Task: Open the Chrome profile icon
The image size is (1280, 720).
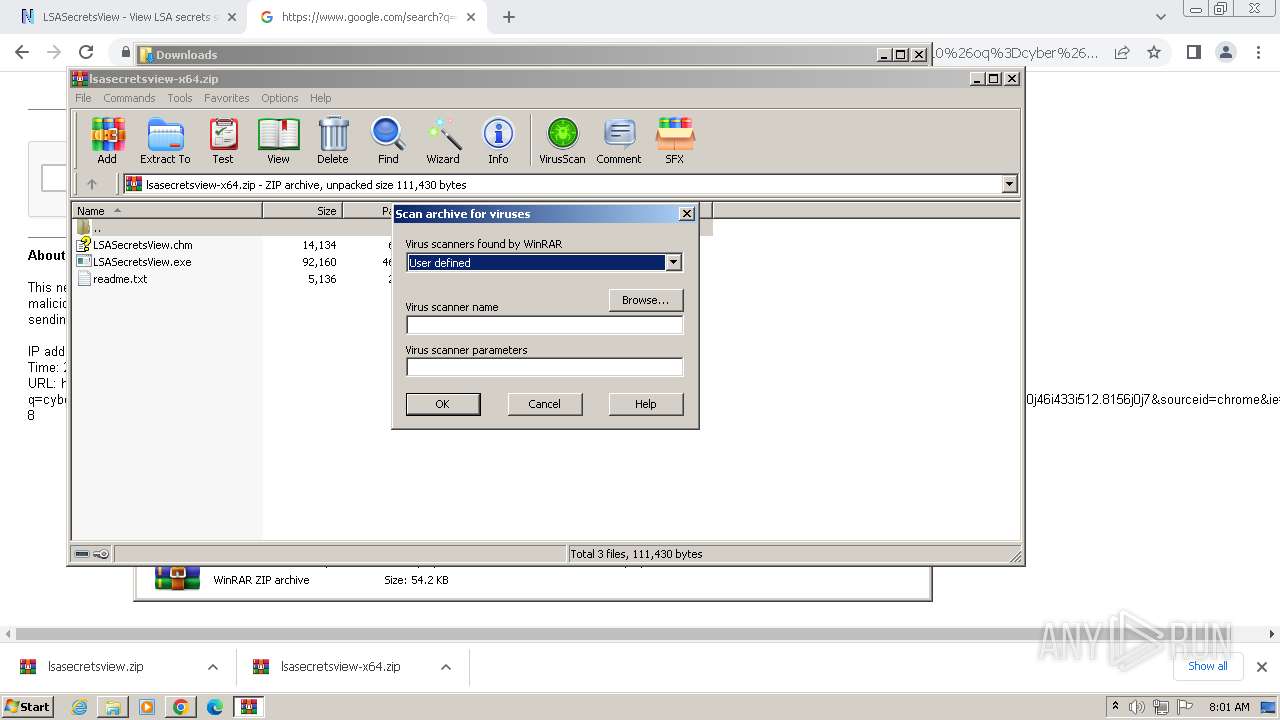Action: [1225, 53]
